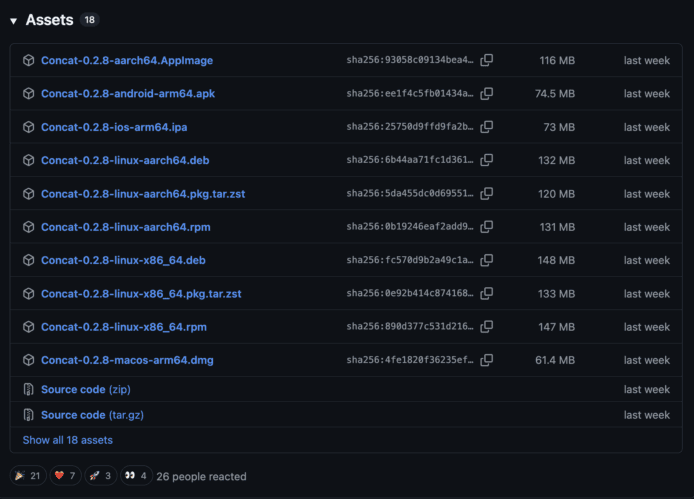Click last week timestamp on Source code (zip) row
The height and width of the screenshot is (499, 694).
click(647, 389)
